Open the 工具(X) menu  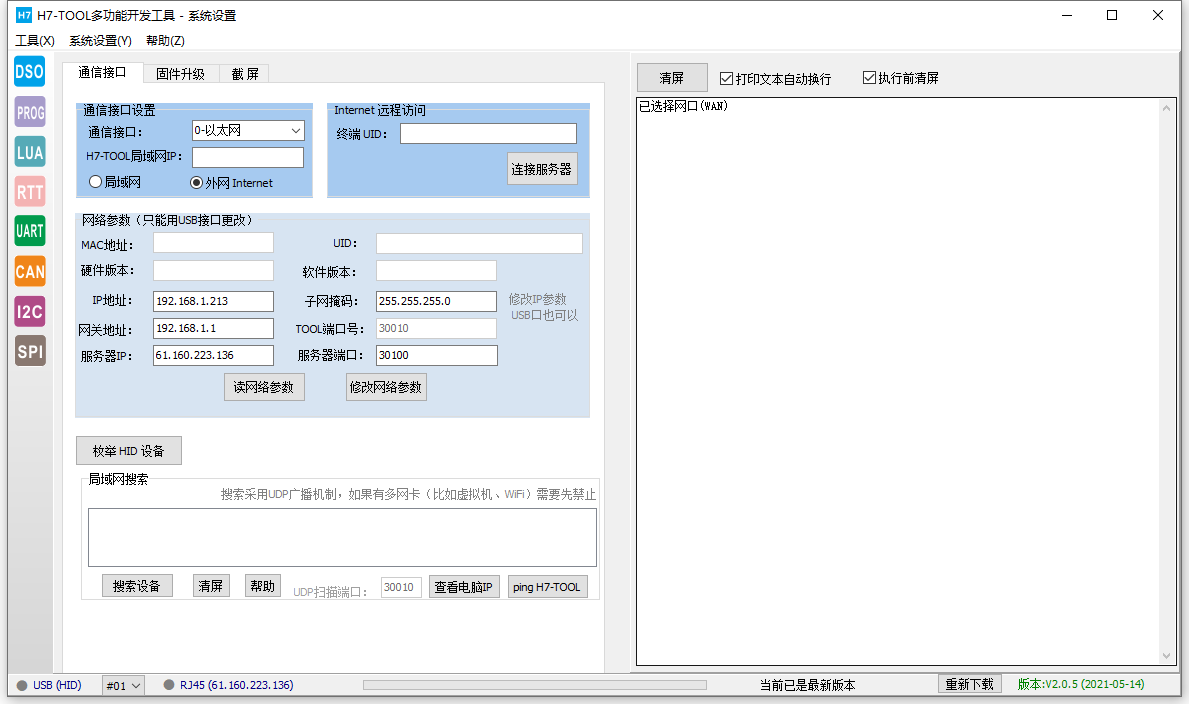35,40
